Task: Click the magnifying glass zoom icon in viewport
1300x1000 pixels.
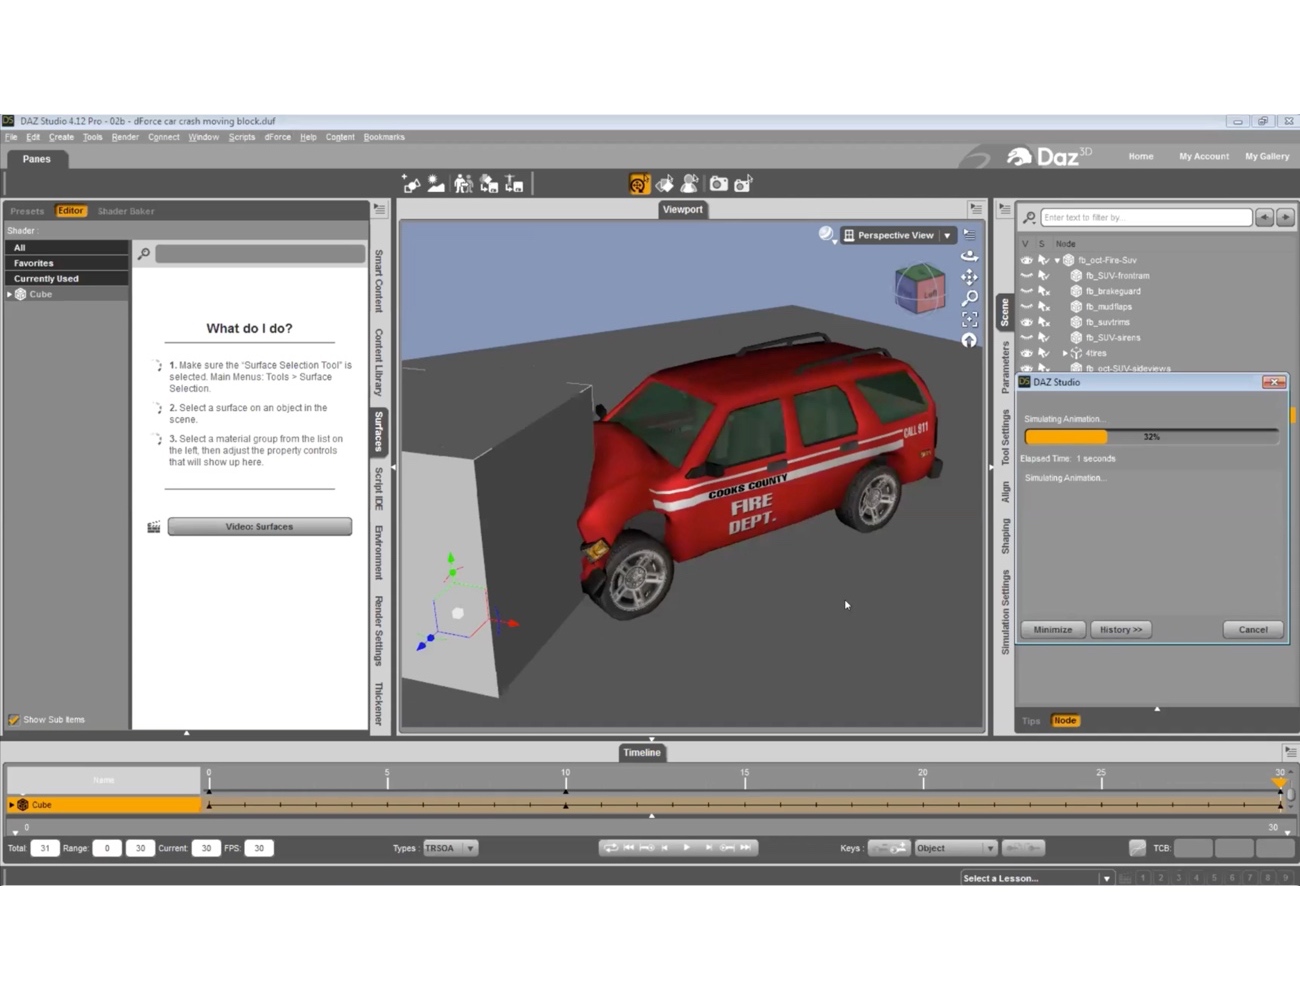Action: pyautogui.click(x=968, y=298)
